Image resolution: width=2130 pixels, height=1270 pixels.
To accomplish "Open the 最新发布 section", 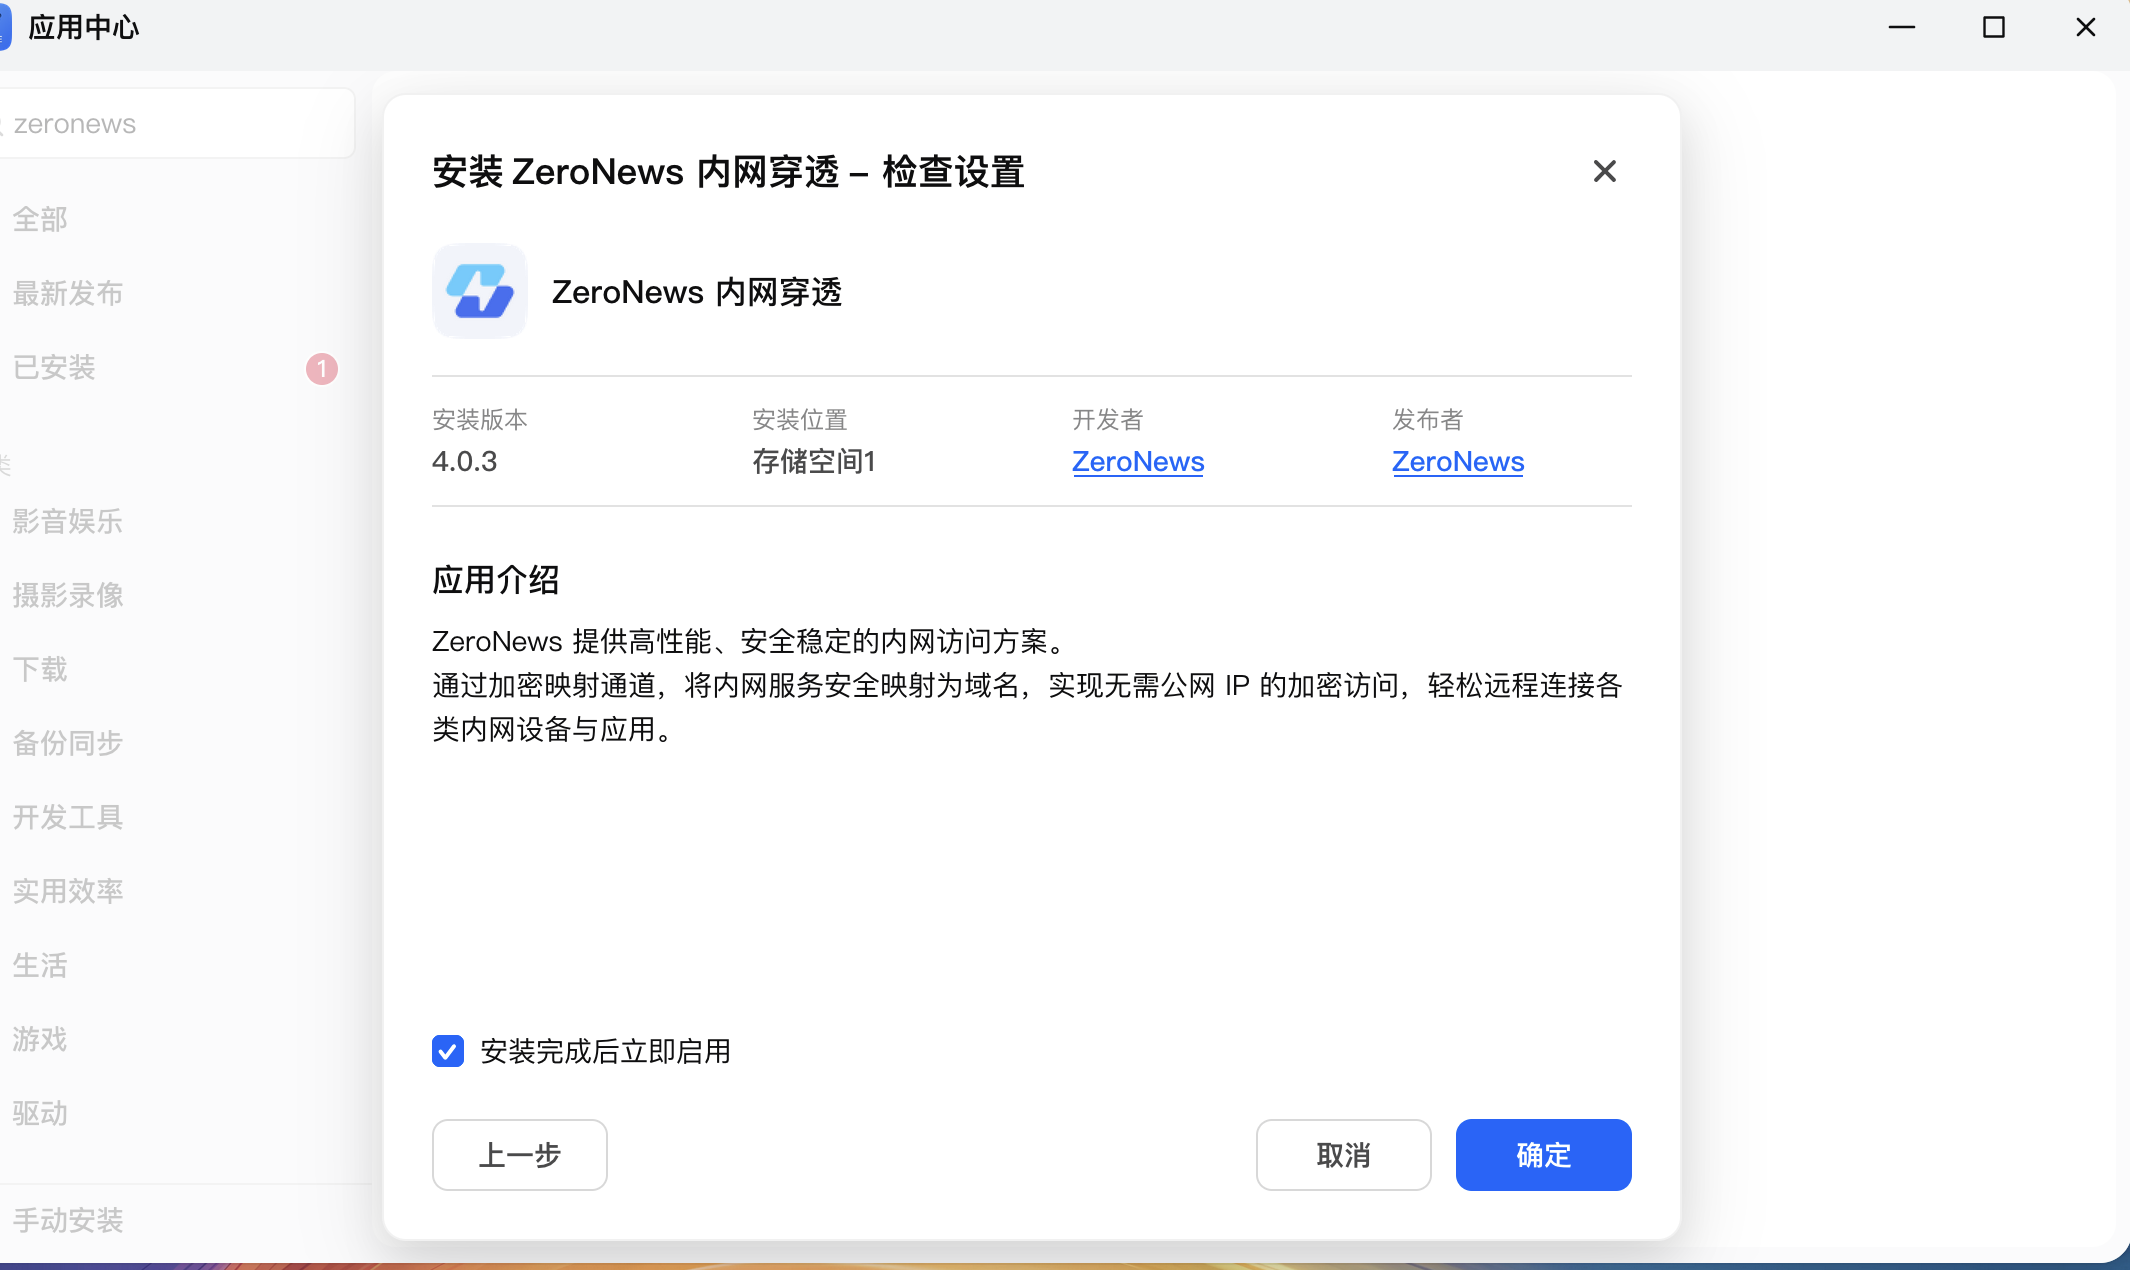I will (x=68, y=293).
